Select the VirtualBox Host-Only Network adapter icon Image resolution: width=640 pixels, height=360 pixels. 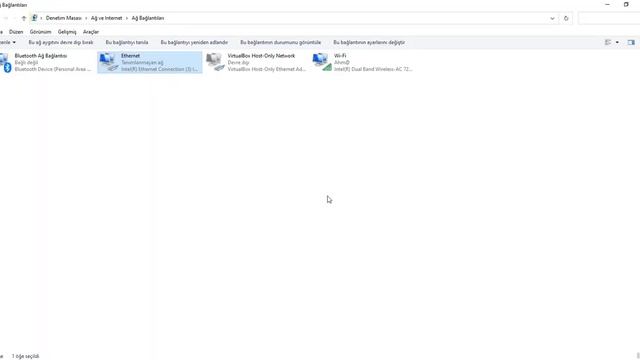coord(215,62)
